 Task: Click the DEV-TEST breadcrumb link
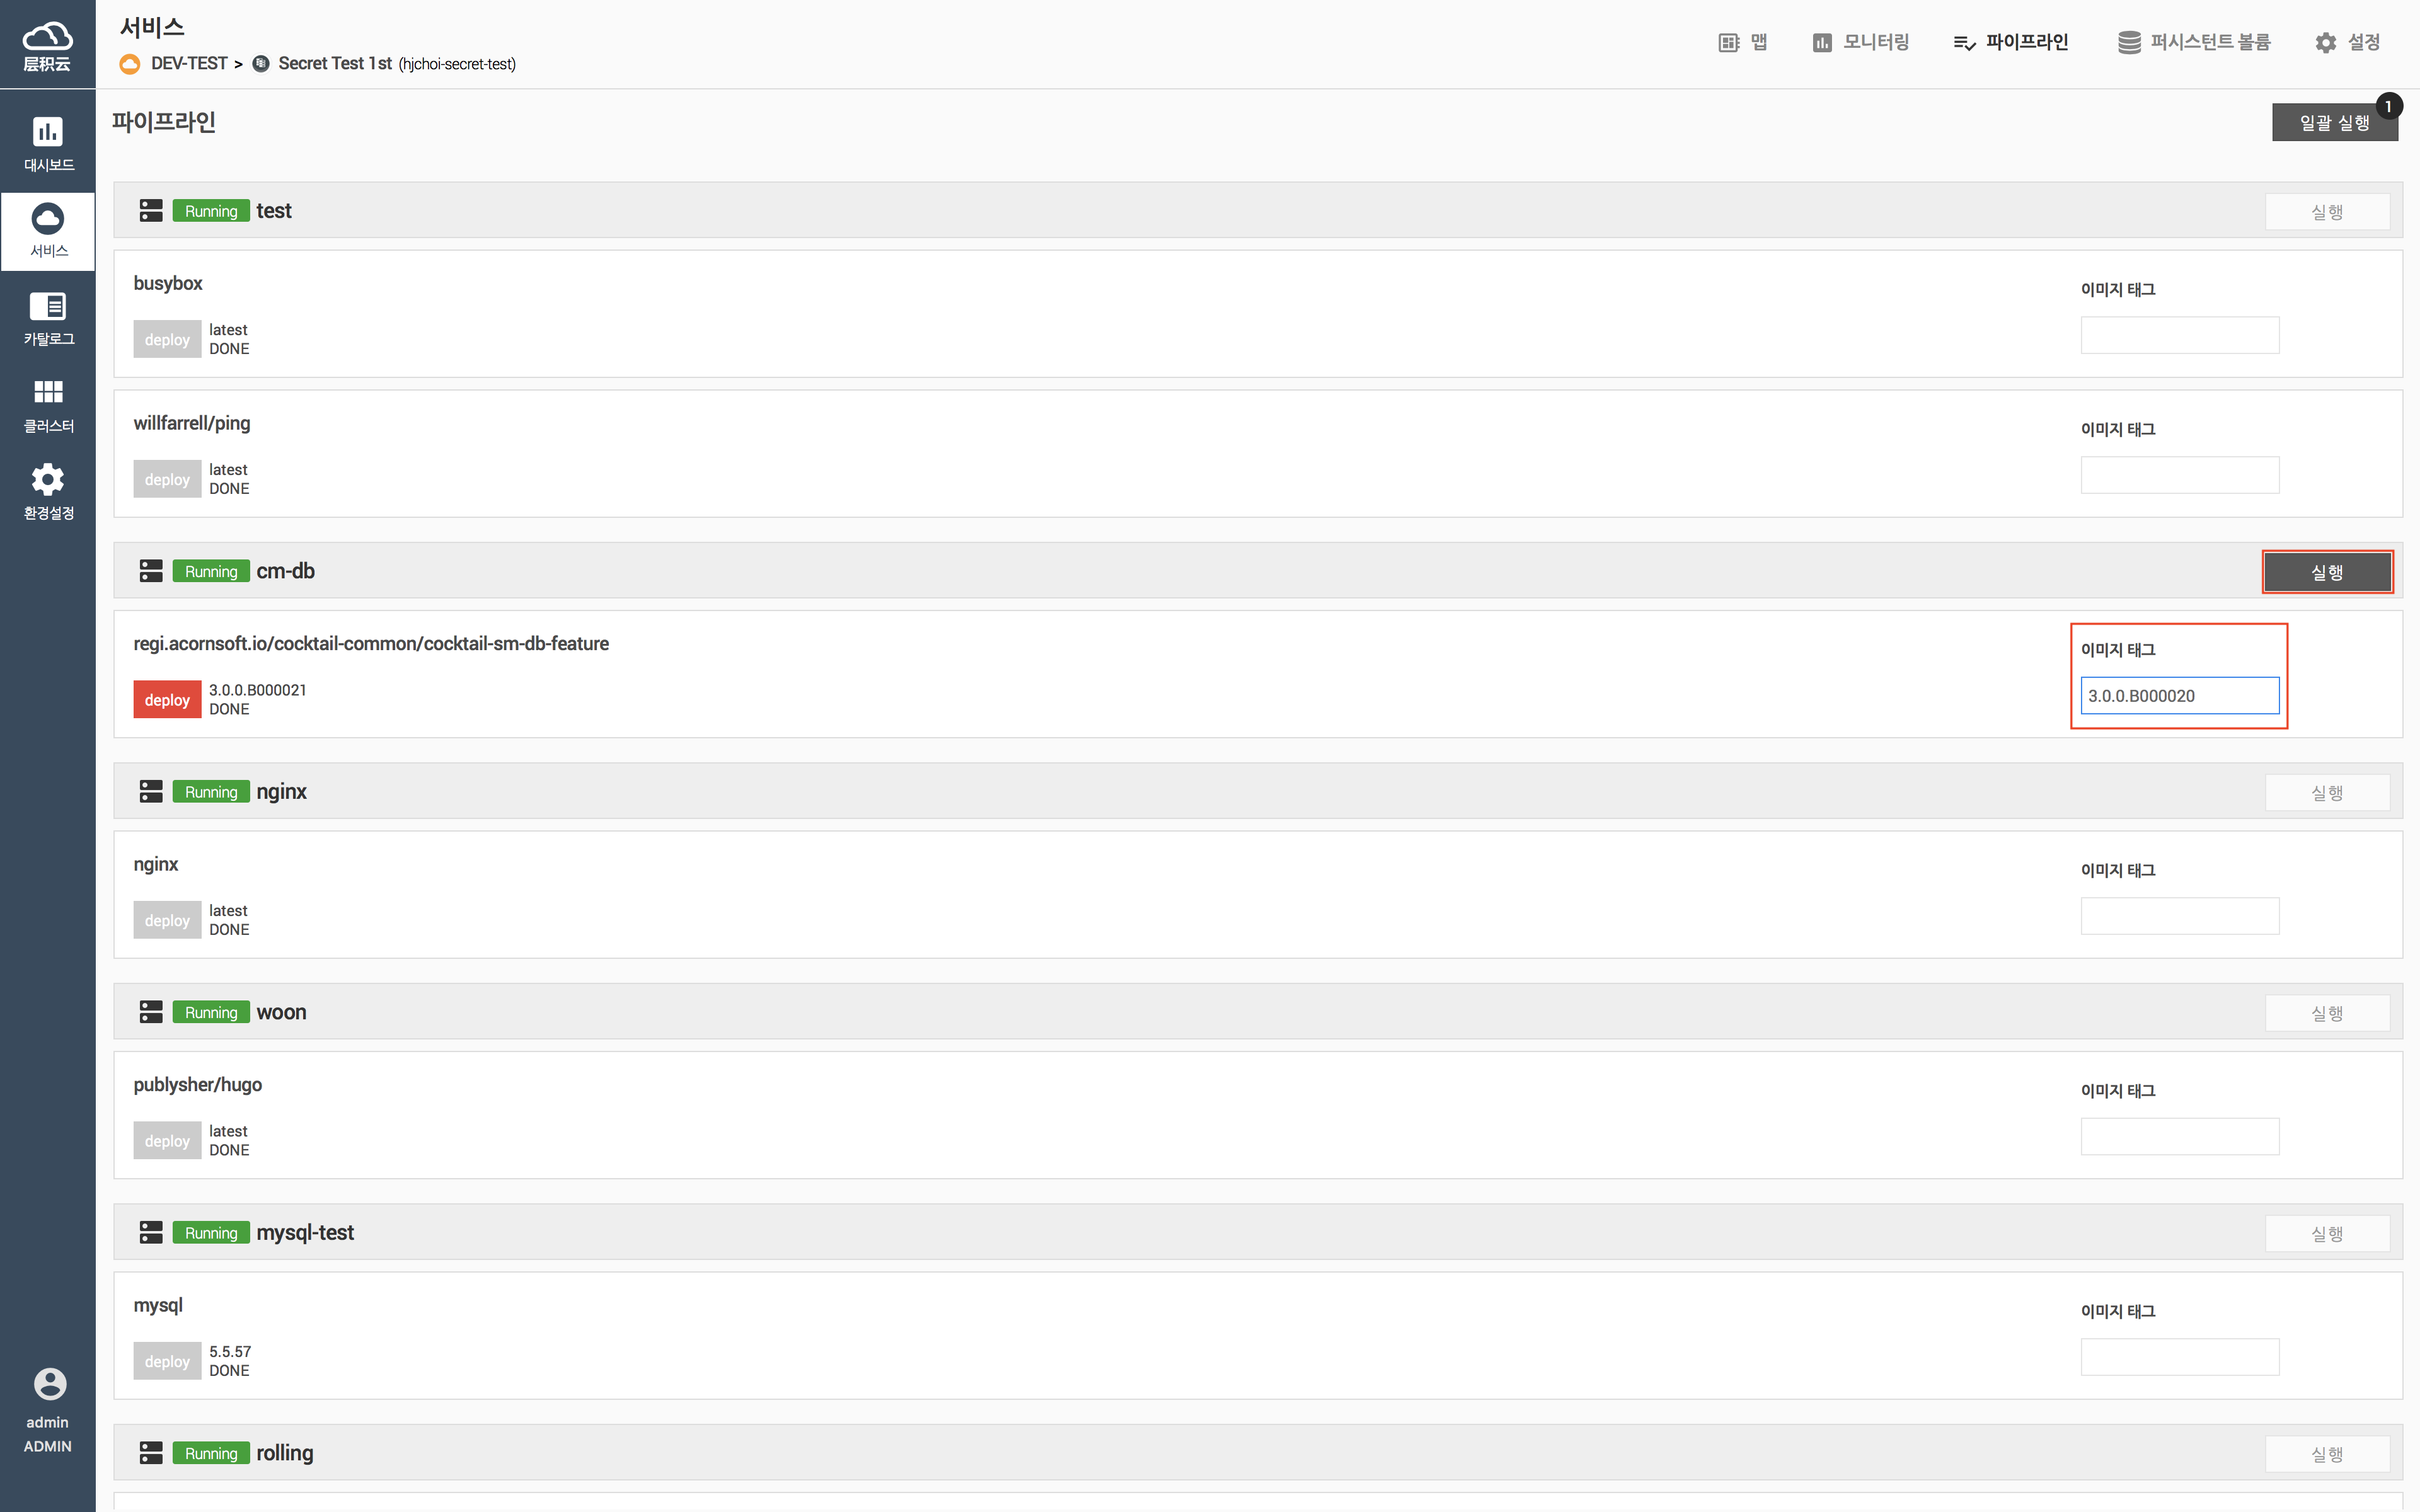pos(188,64)
